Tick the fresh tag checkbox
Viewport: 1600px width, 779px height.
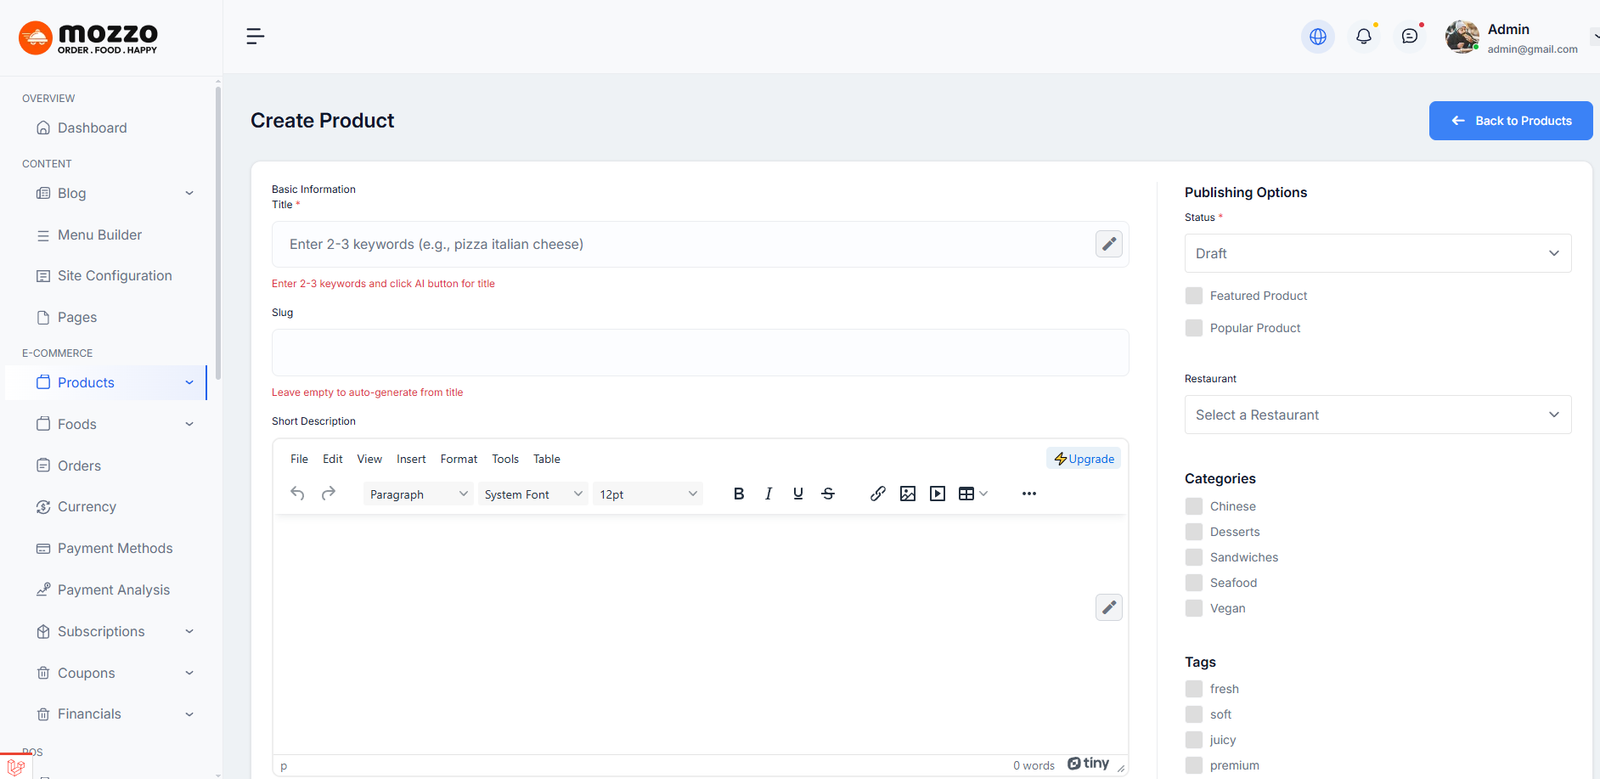[1194, 689]
